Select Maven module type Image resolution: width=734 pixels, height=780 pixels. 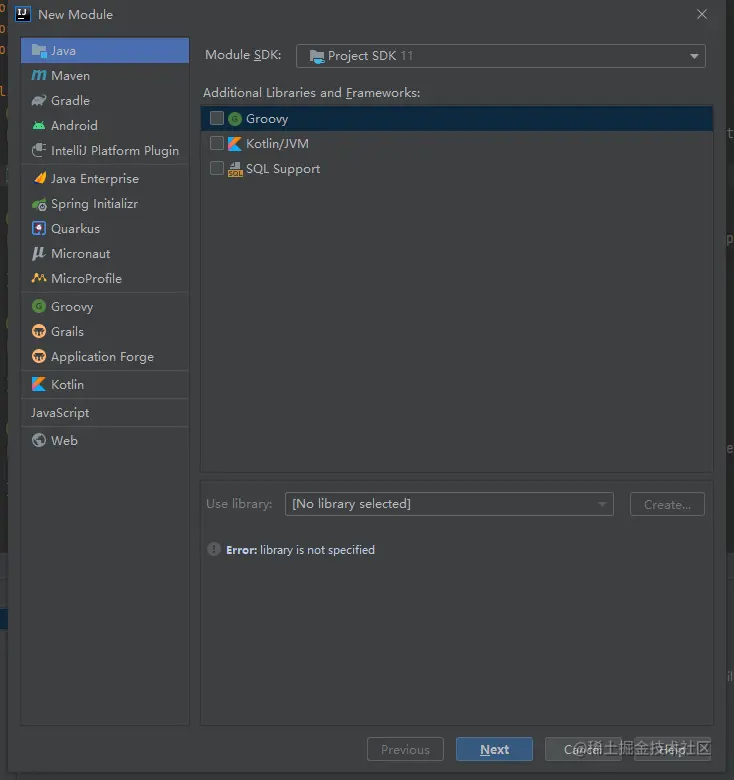(105, 76)
